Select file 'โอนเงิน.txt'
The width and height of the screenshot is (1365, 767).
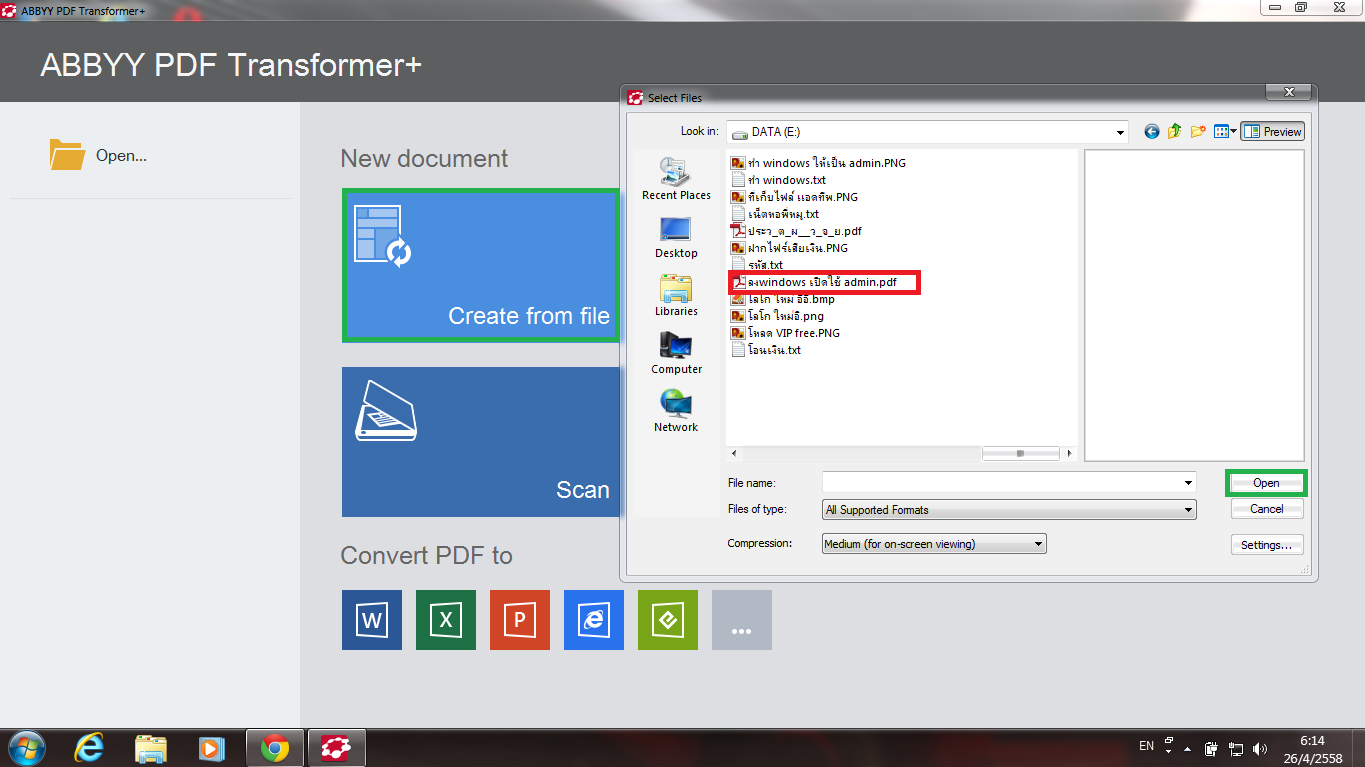click(x=766, y=350)
